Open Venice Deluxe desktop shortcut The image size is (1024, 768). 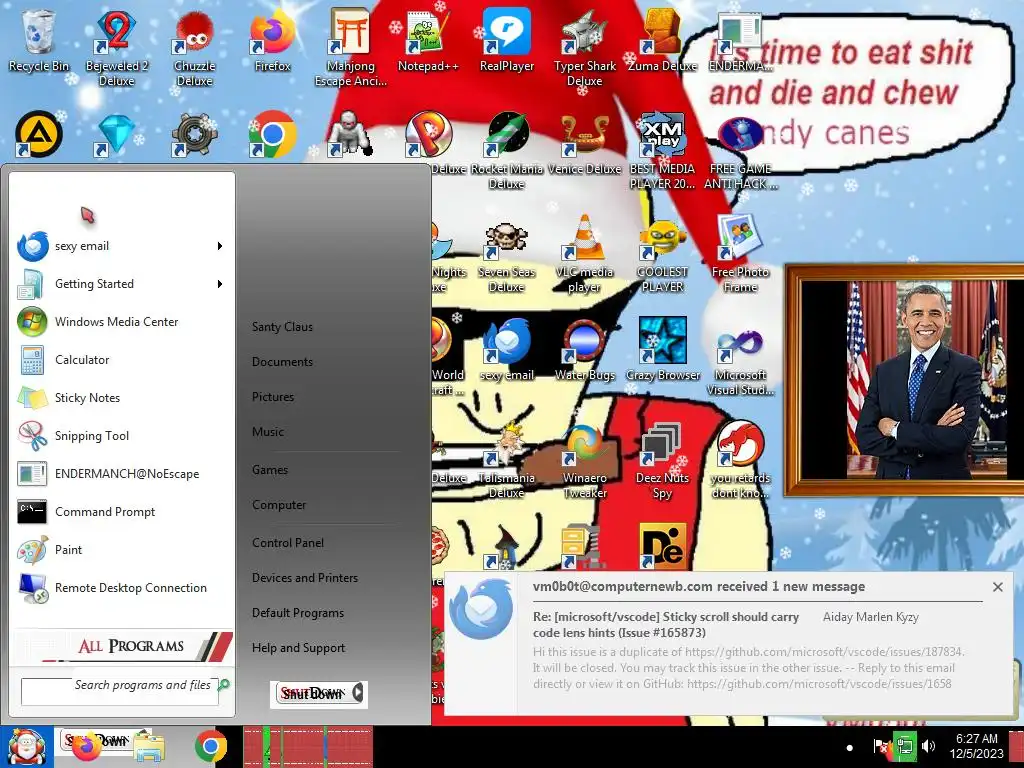pos(584,144)
